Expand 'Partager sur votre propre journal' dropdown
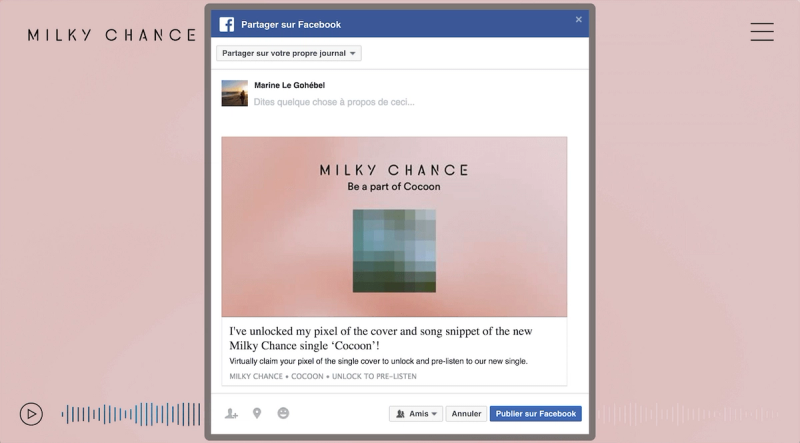 pos(289,53)
